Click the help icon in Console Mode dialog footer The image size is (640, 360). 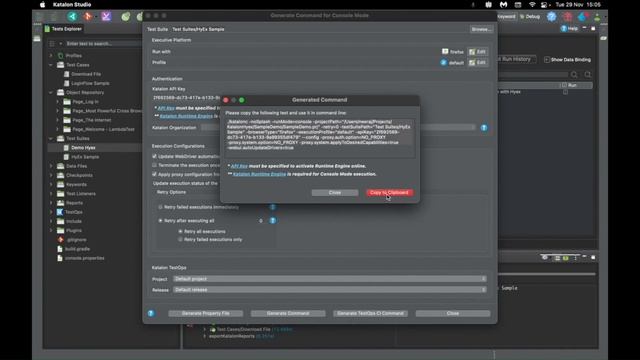[x=151, y=313]
